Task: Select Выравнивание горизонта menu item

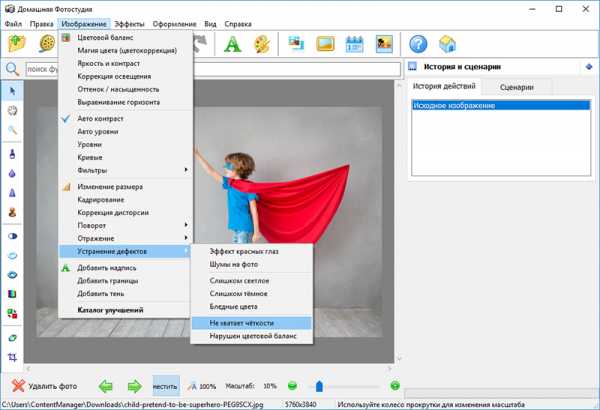Action: pos(125,102)
